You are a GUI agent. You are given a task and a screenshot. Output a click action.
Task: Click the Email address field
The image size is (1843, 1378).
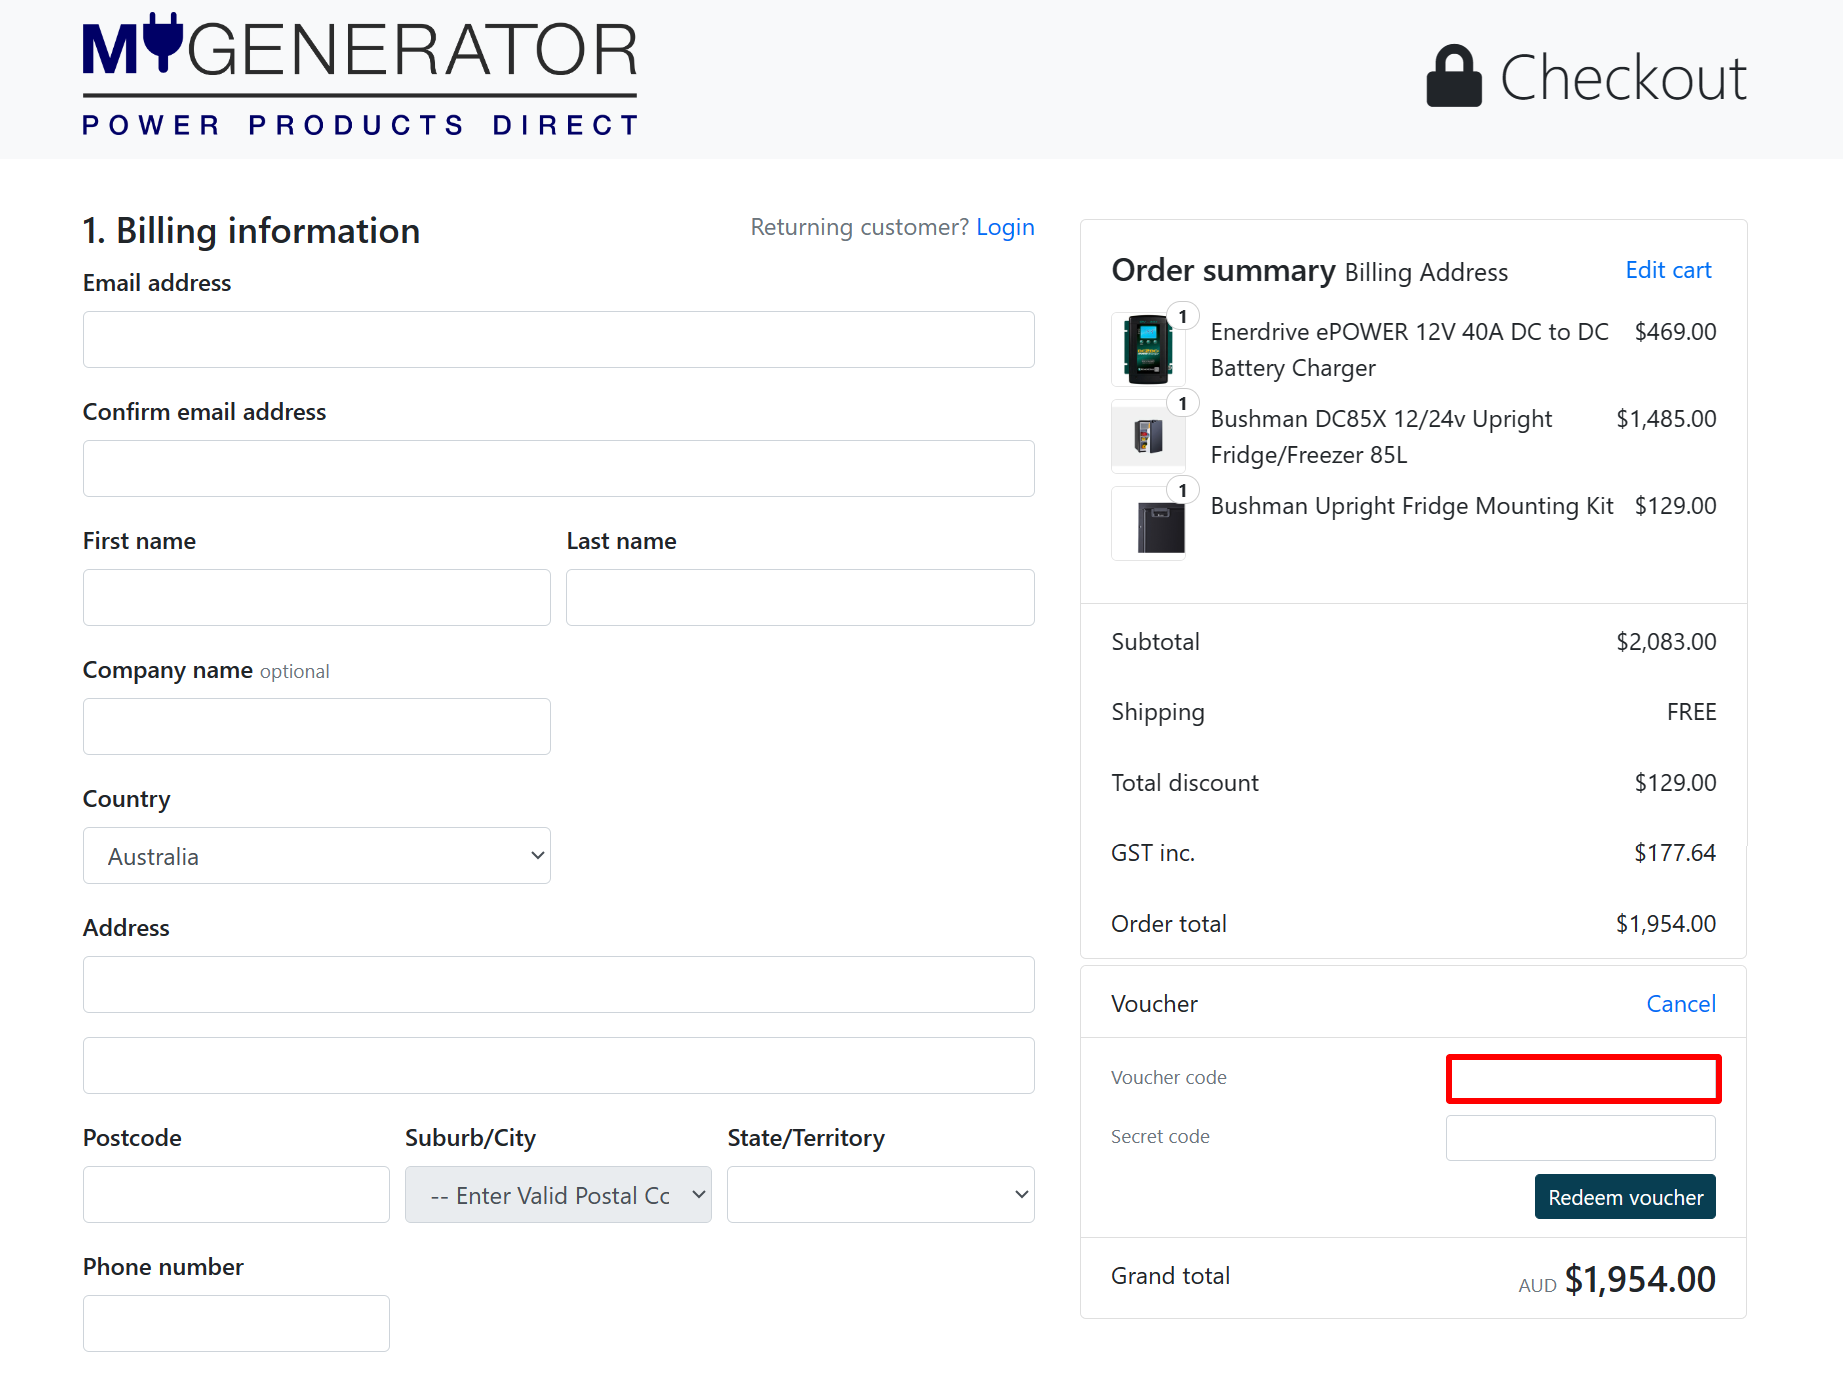coord(558,339)
